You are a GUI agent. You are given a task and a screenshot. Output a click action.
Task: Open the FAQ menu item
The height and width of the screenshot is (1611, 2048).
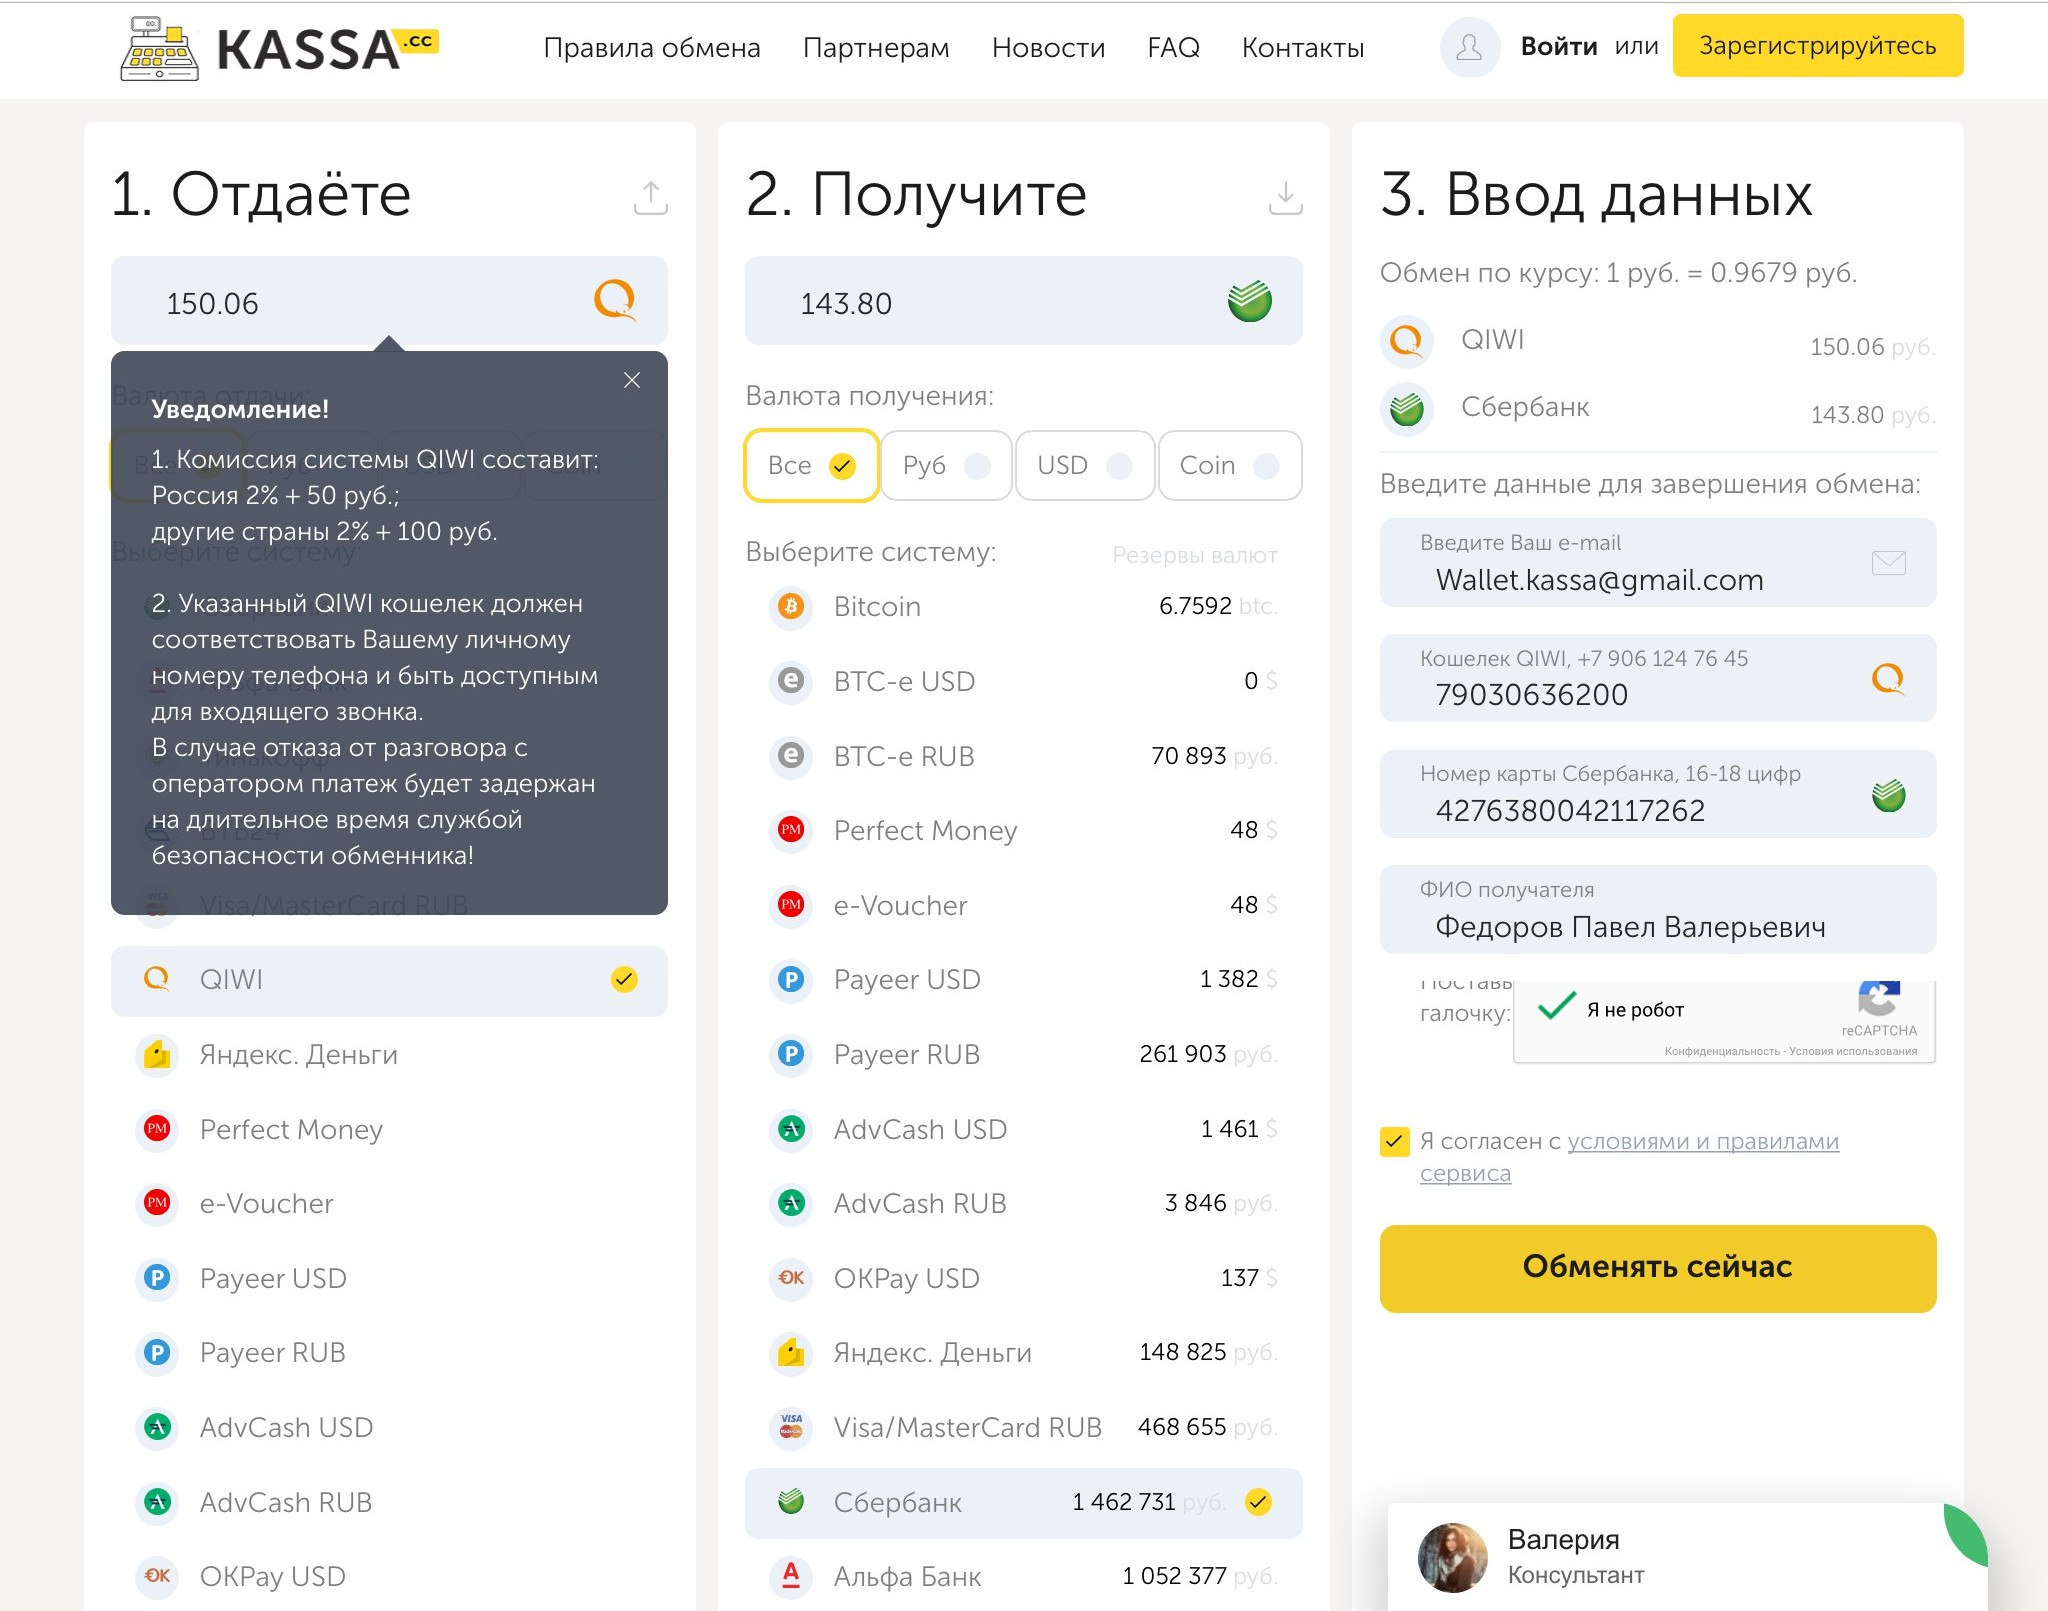pos(1173,47)
